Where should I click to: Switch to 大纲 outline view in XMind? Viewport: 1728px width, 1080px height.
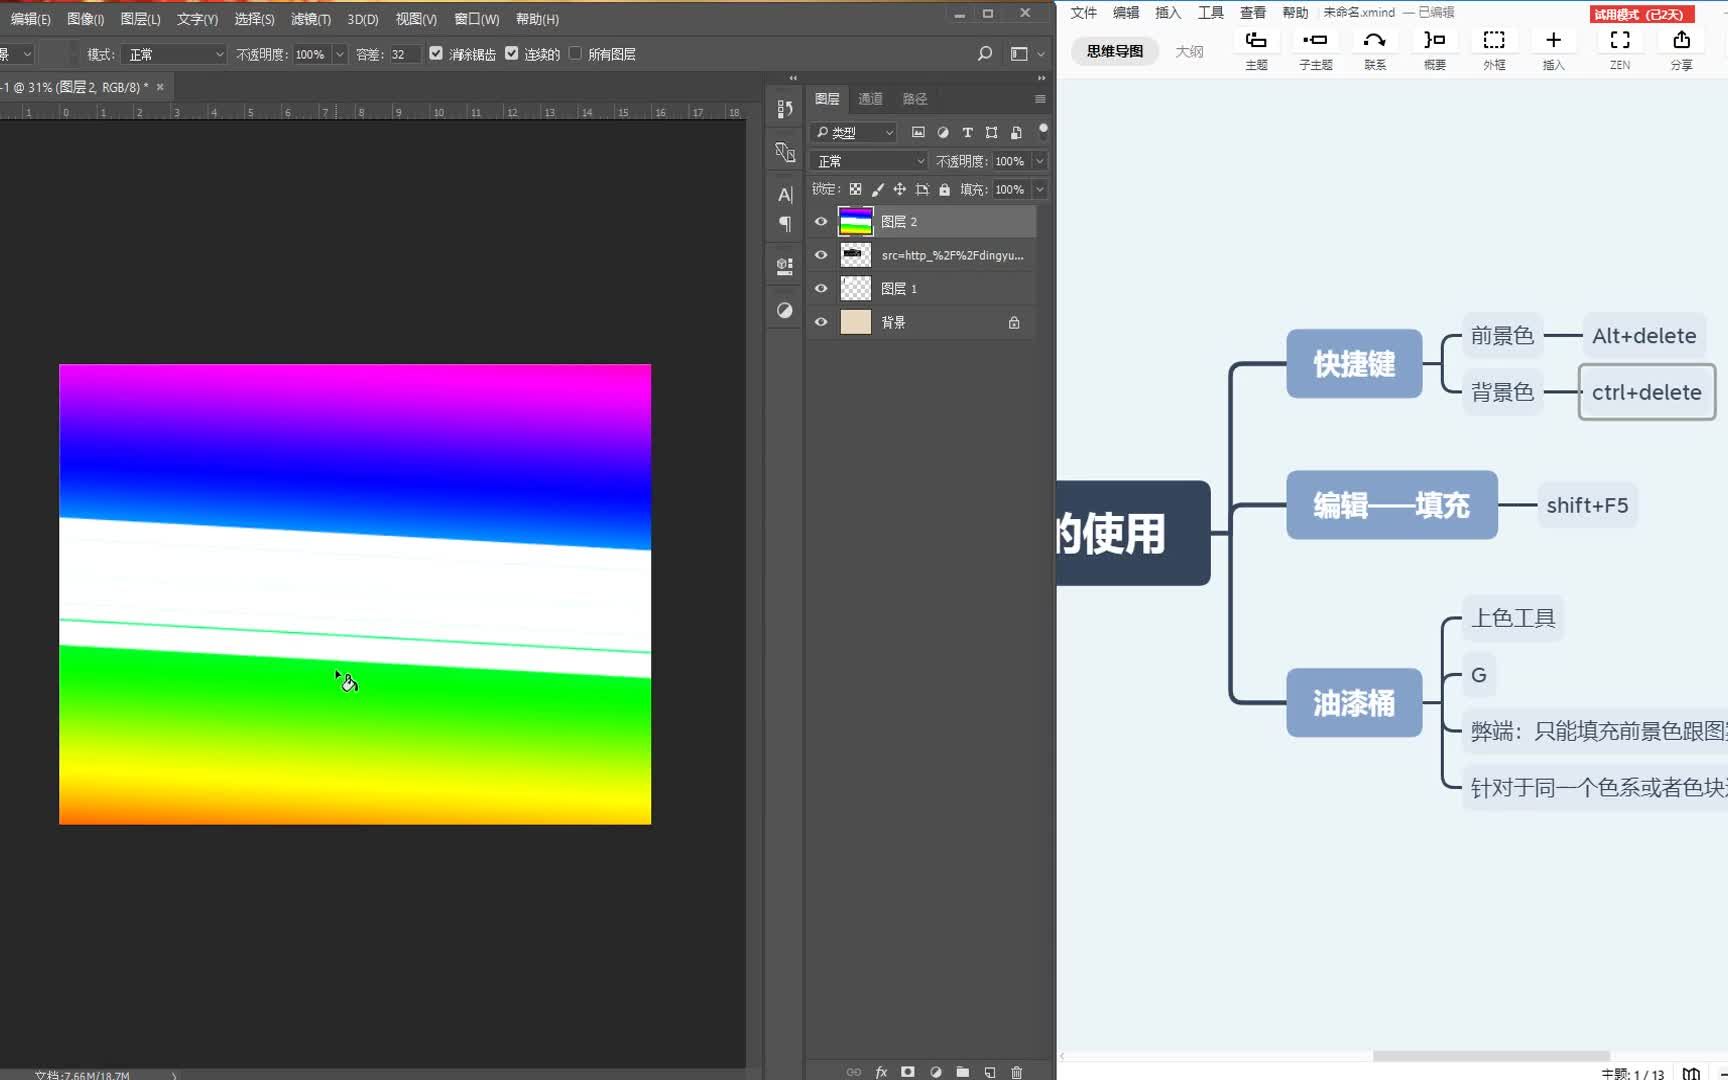[1189, 51]
